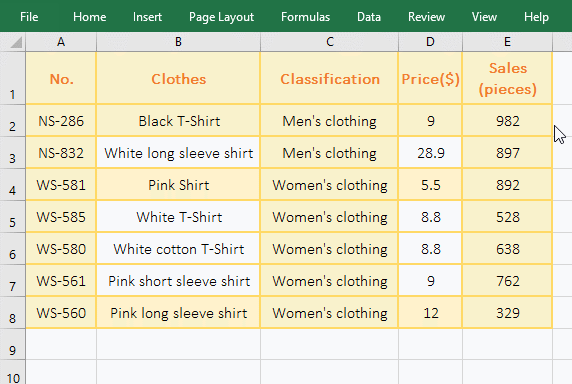Select cell with sales value 897
The height and width of the screenshot is (384, 572).
click(507, 153)
